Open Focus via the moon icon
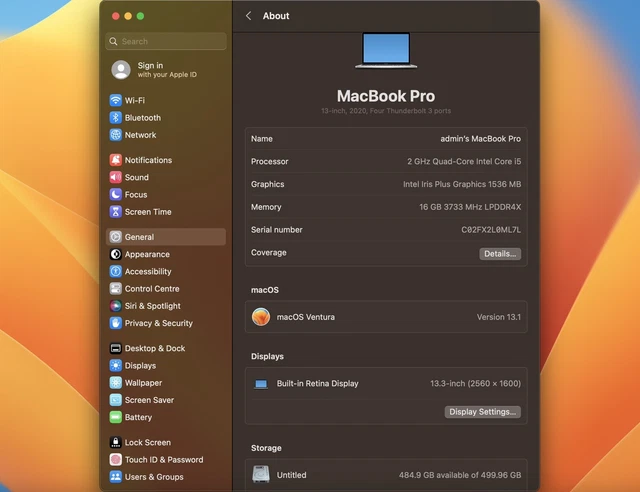Image resolution: width=640 pixels, height=492 pixels. click(x=116, y=195)
